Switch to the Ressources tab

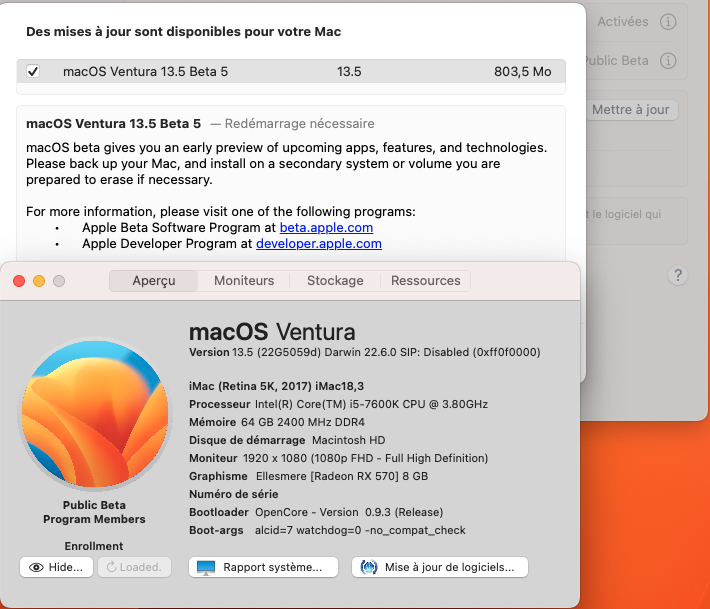coord(426,281)
